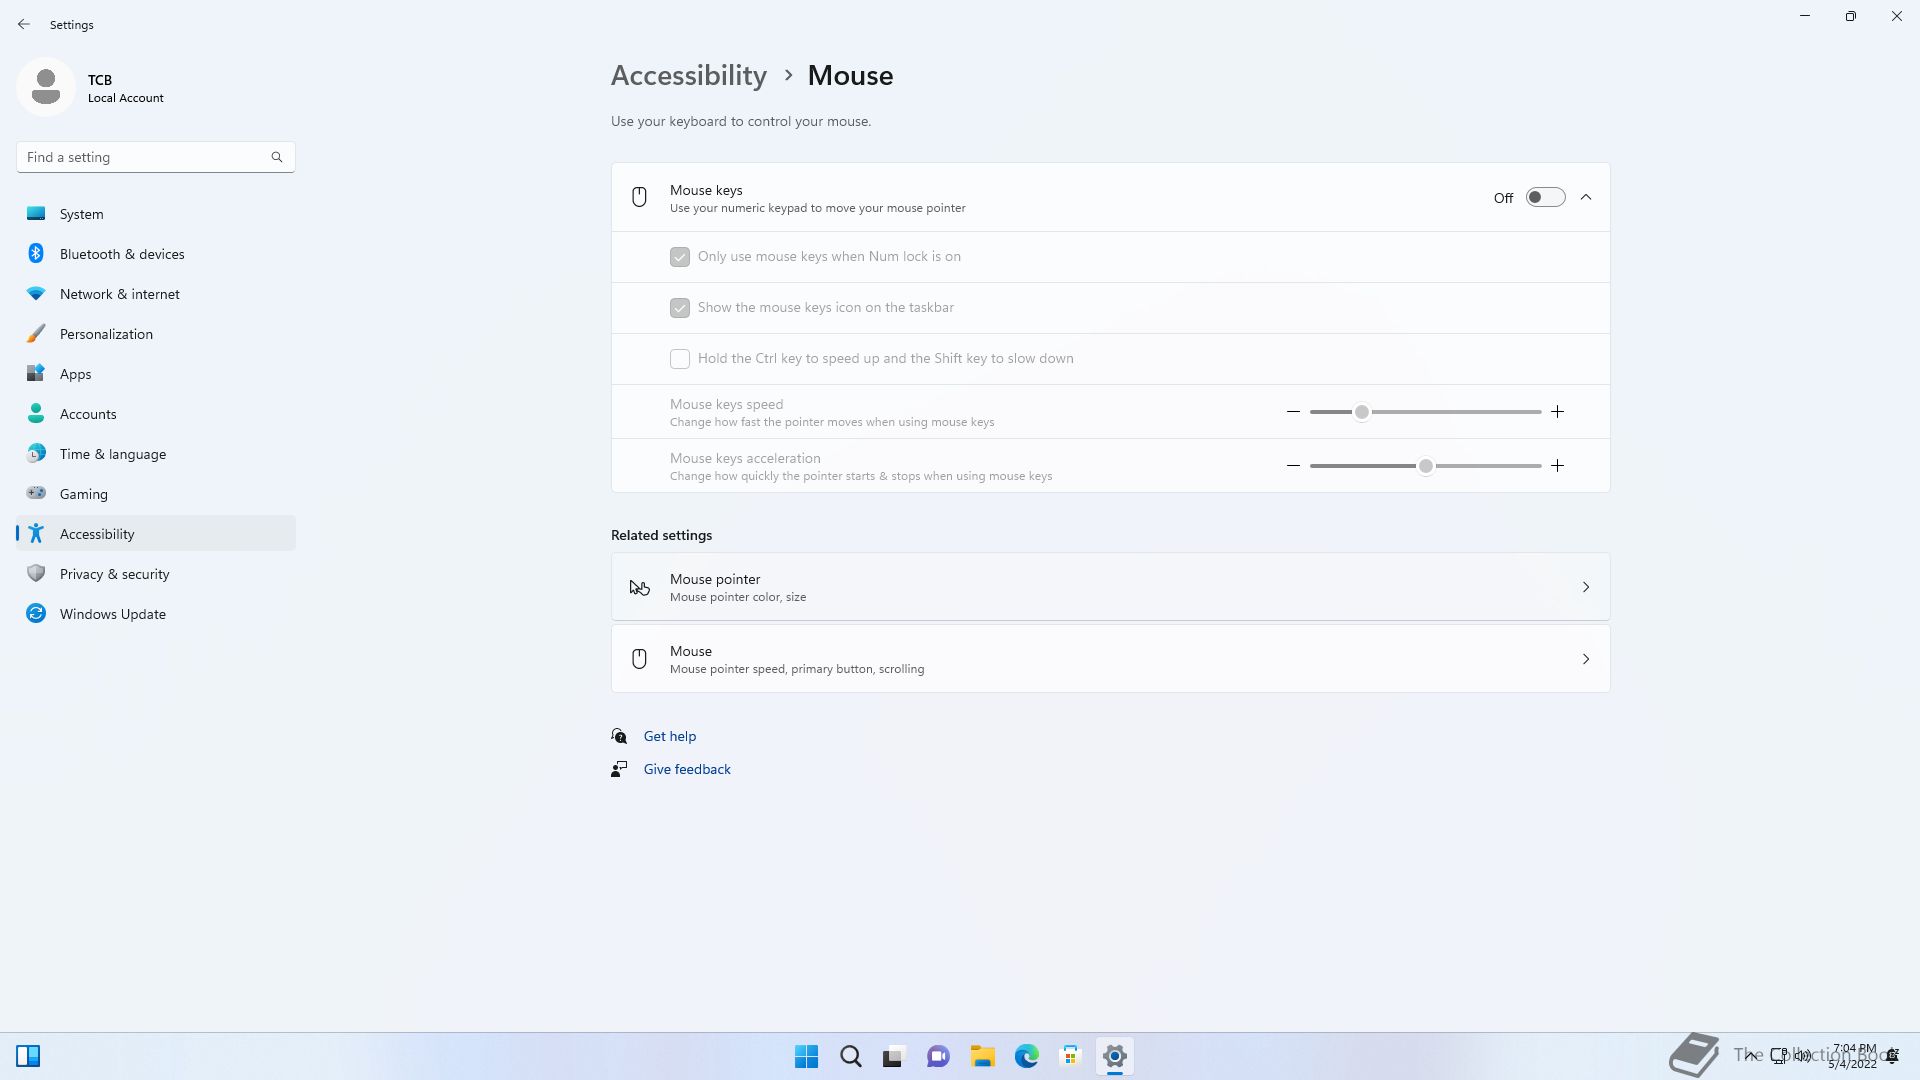This screenshot has width=1920, height=1080.
Task: Open Give feedback link
Action: [x=687, y=769]
